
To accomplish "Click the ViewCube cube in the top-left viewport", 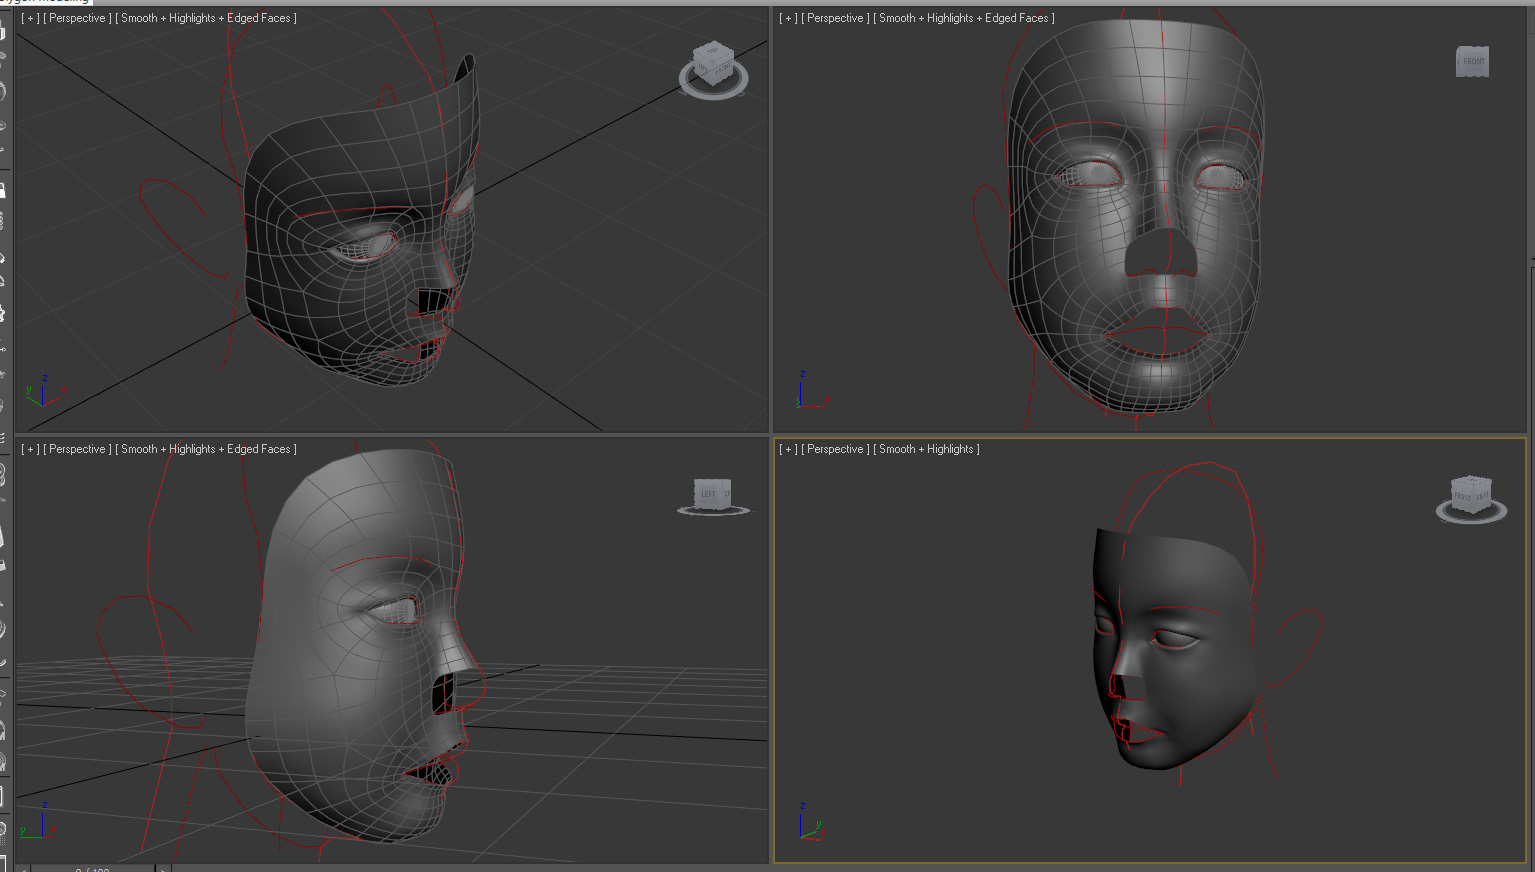I will [x=713, y=64].
